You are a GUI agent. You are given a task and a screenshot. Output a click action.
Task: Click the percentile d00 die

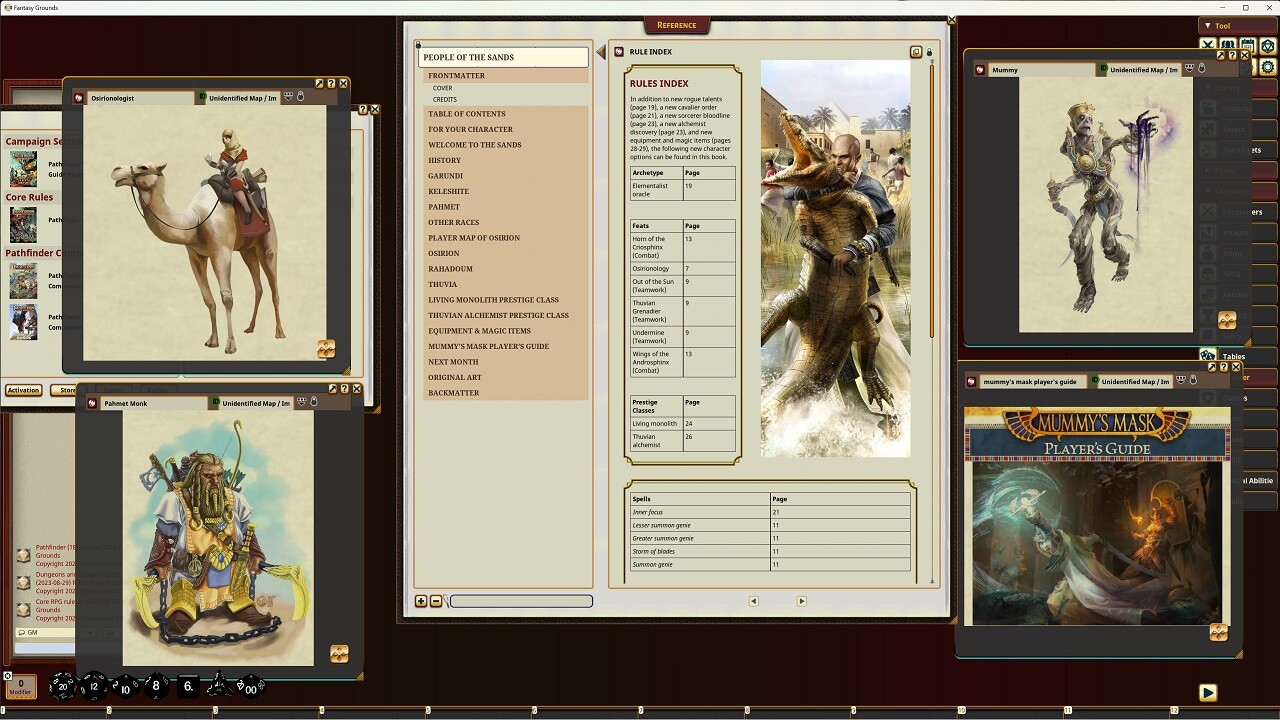coord(251,684)
